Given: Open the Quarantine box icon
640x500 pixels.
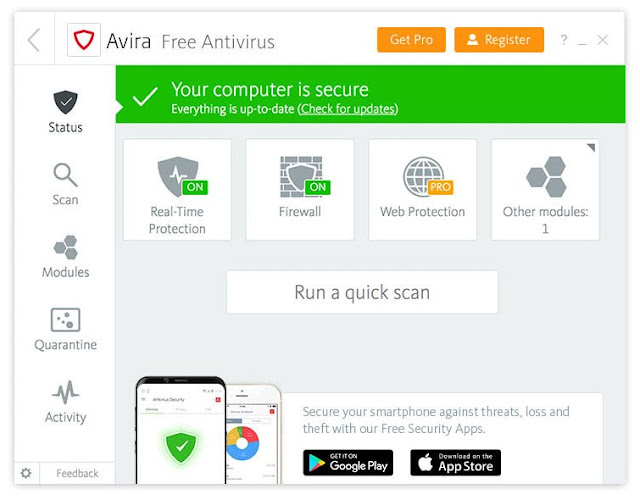Looking at the screenshot, I should [65, 320].
